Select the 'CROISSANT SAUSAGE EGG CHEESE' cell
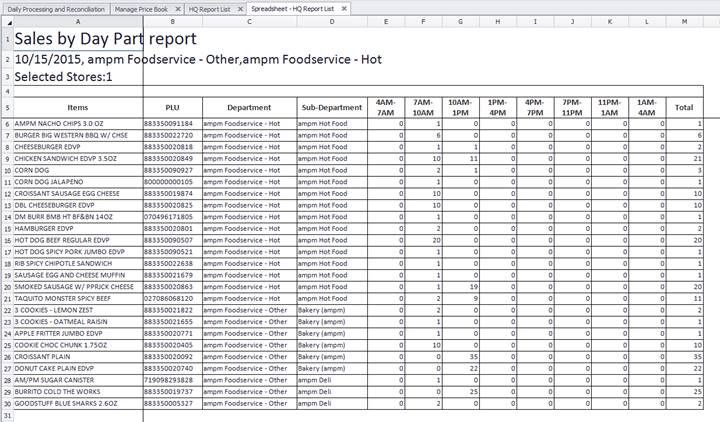The image size is (720, 422). click(x=78, y=194)
